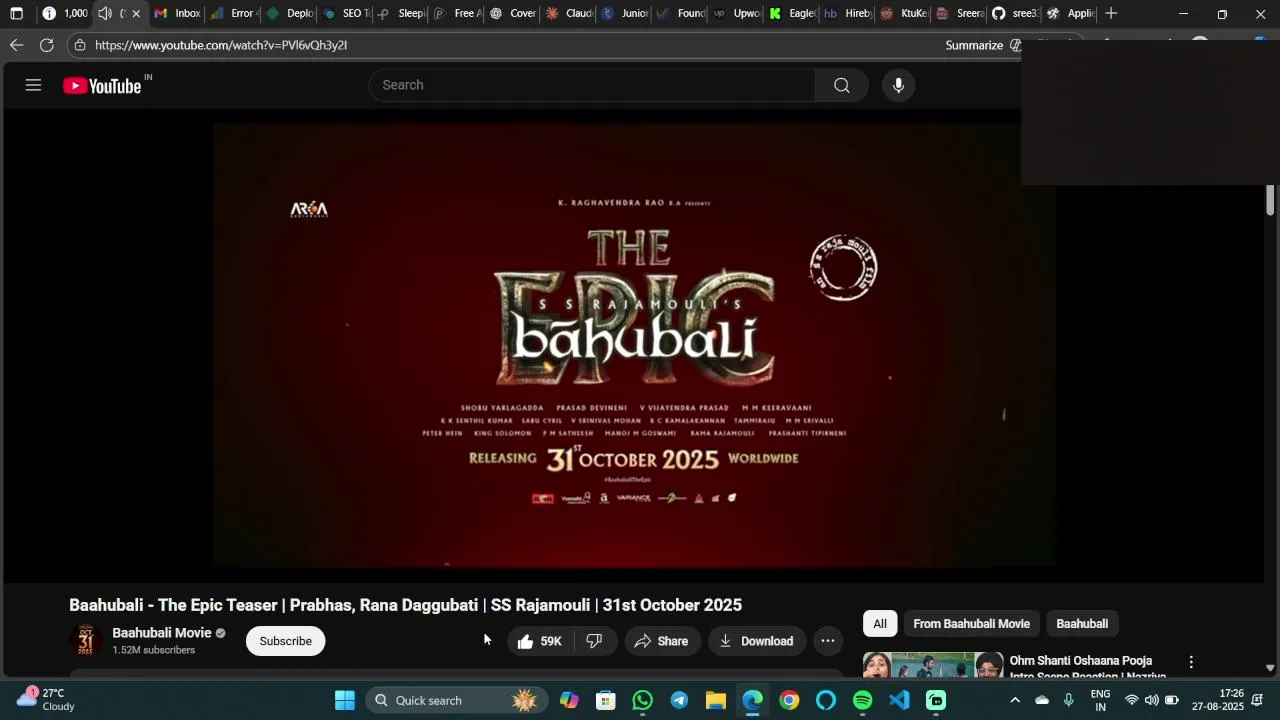Click microphone icon in system tray
The height and width of the screenshot is (720, 1280).
coord(1068,700)
